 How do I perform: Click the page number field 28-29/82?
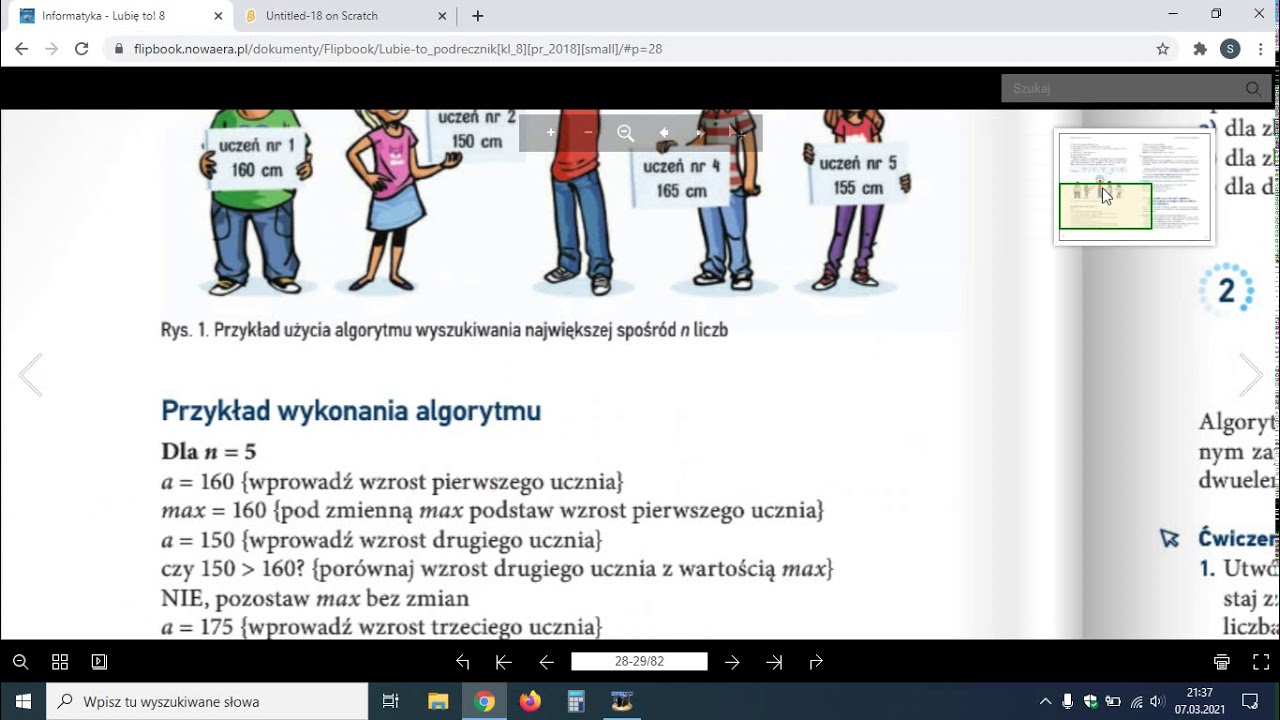point(639,662)
